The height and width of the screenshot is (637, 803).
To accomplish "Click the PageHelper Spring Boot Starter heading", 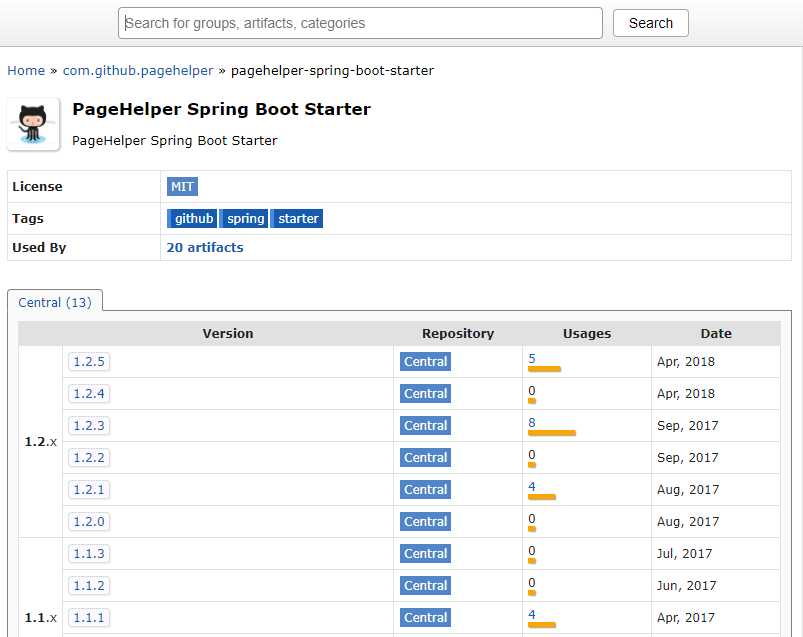I will pyautogui.click(x=221, y=109).
